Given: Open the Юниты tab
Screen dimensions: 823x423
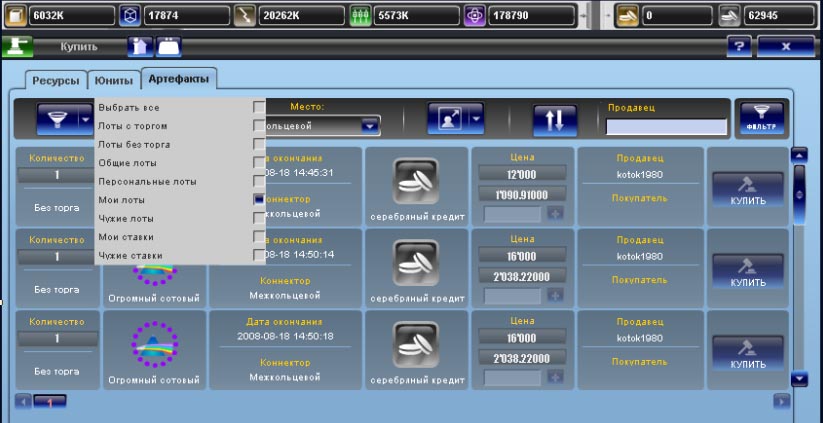Looking at the screenshot, I should pos(112,81).
